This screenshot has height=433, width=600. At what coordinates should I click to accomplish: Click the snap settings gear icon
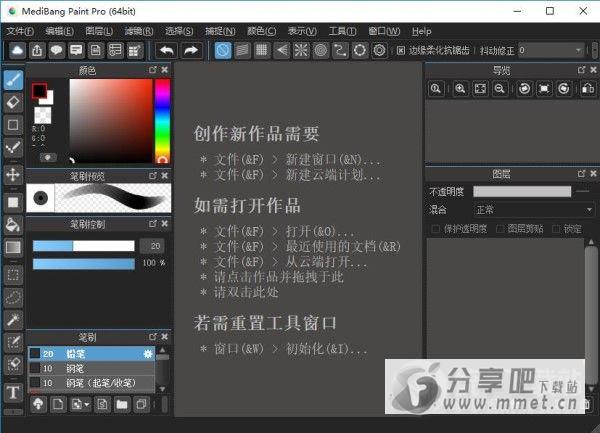[x=380, y=50]
